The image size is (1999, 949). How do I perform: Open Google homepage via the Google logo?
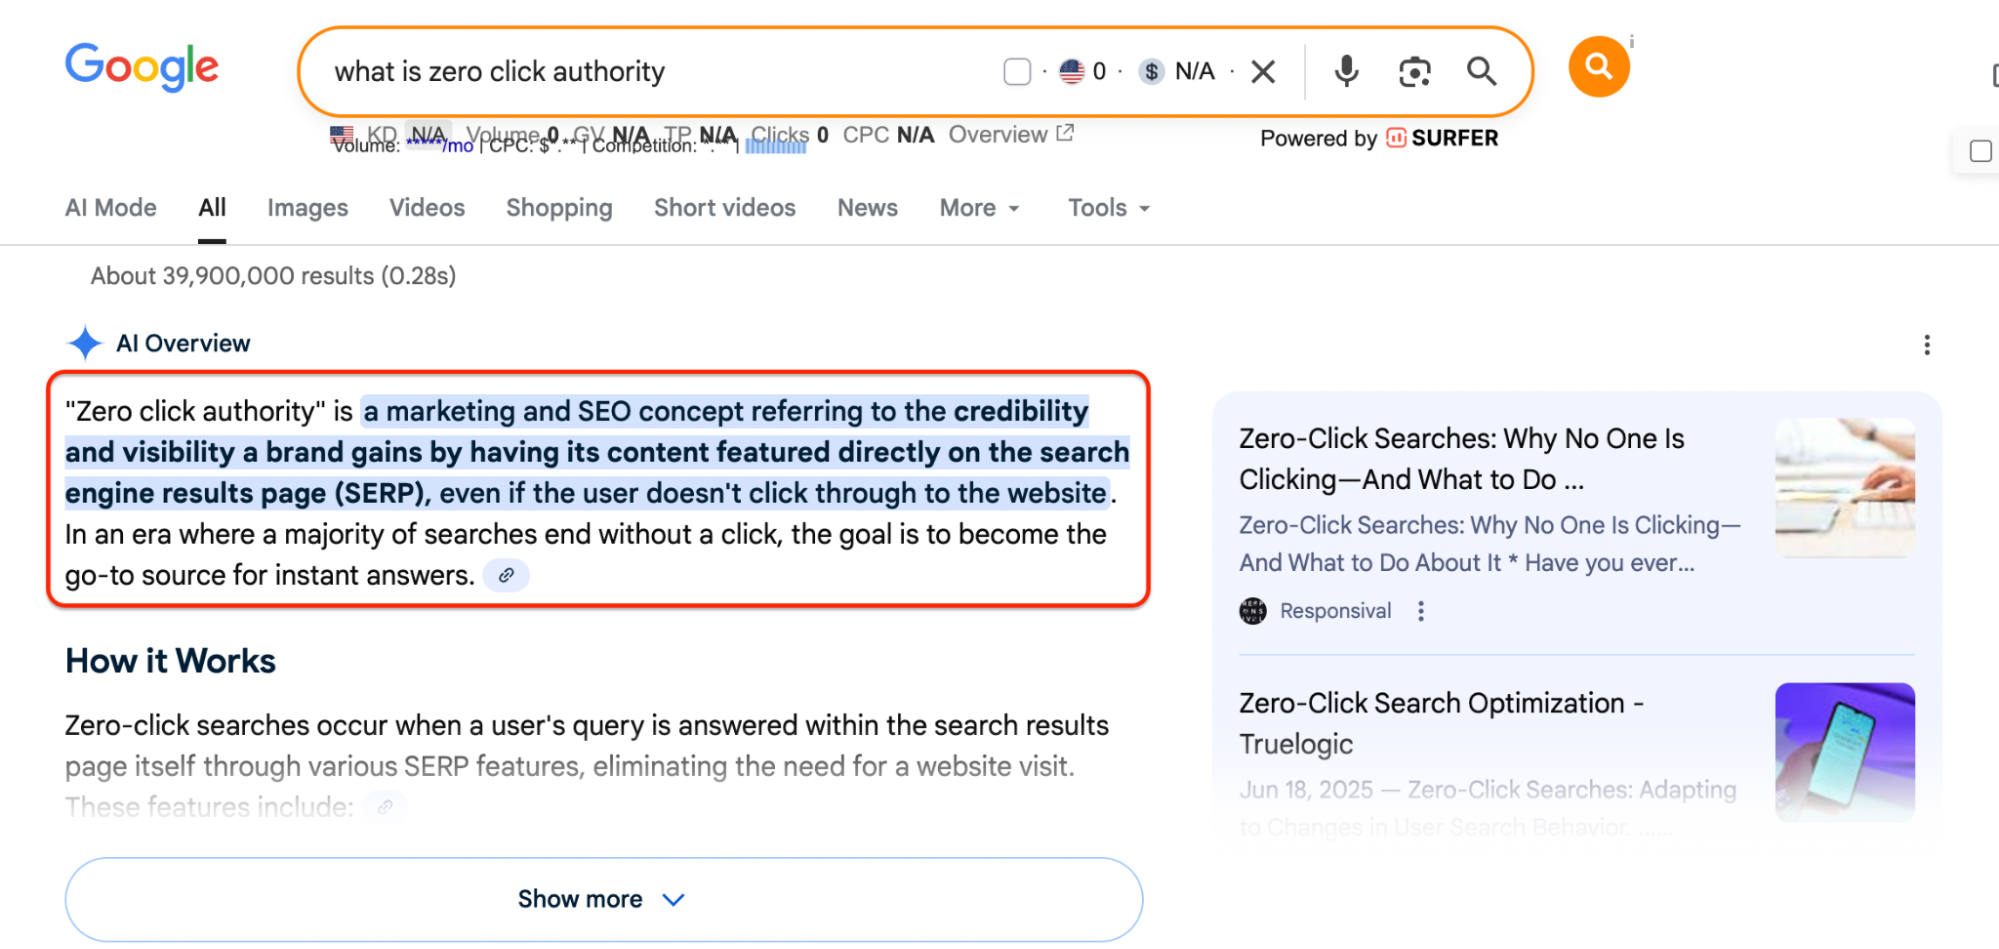[x=141, y=66]
